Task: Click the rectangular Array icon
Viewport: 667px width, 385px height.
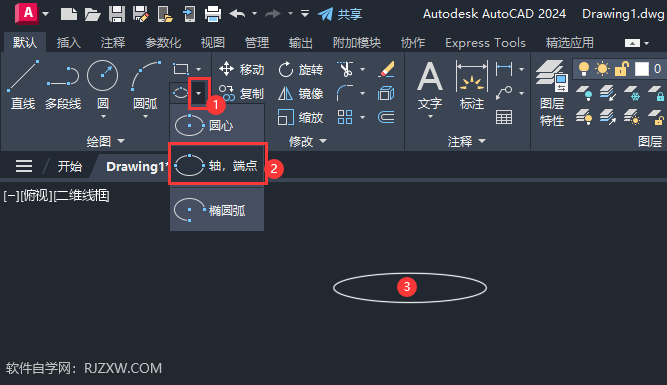Action: tap(345, 117)
